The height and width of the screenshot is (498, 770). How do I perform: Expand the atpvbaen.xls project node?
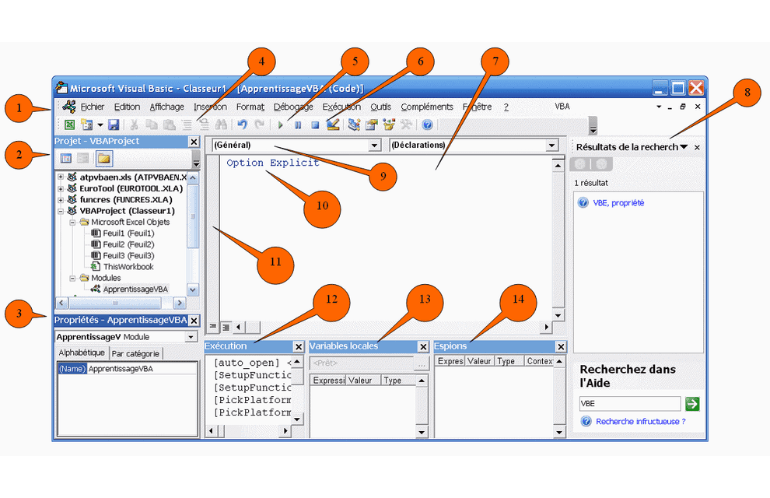[x=60, y=177]
